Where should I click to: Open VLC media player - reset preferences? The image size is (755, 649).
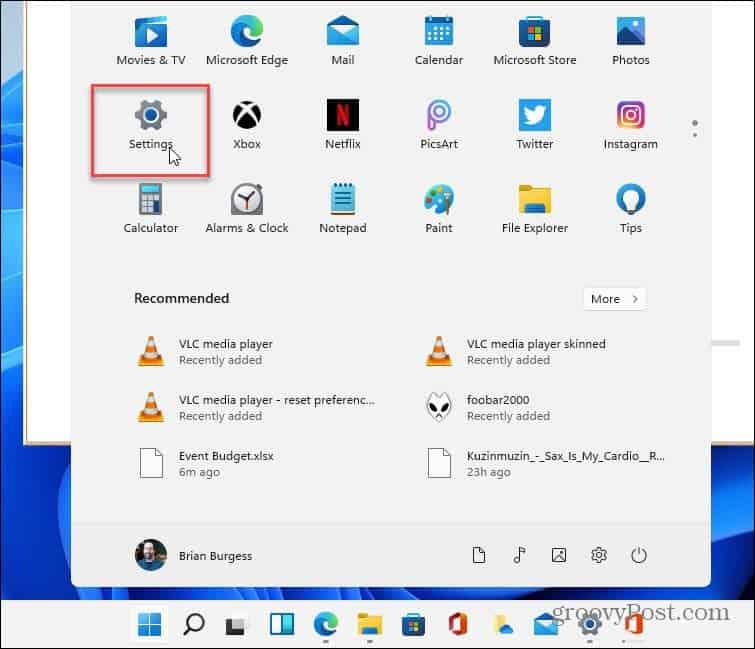tap(255, 408)
